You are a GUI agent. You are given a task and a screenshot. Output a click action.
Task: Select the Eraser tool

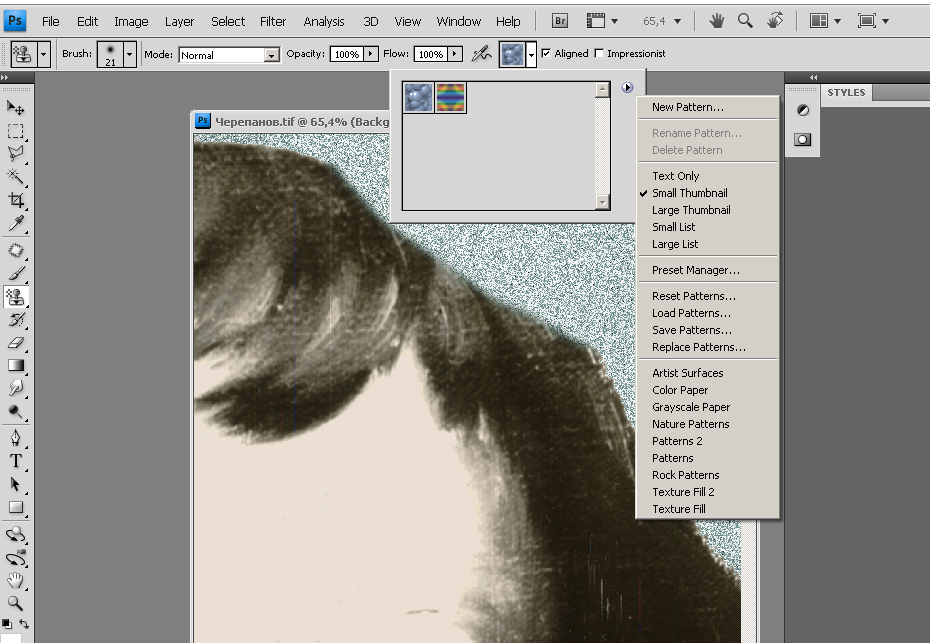coord(16,343)
